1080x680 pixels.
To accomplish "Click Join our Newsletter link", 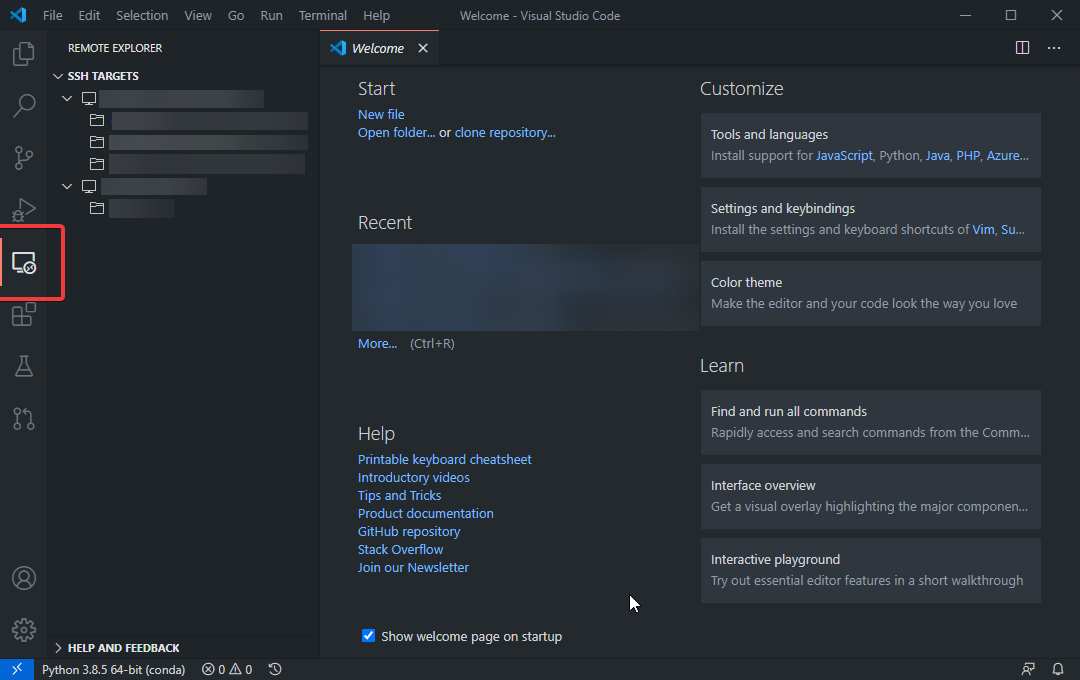I will [413, 567].
